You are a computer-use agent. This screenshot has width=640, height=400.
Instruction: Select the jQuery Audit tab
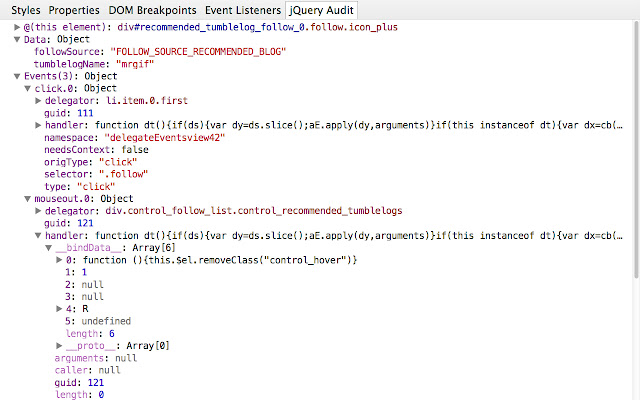(321, 10)
